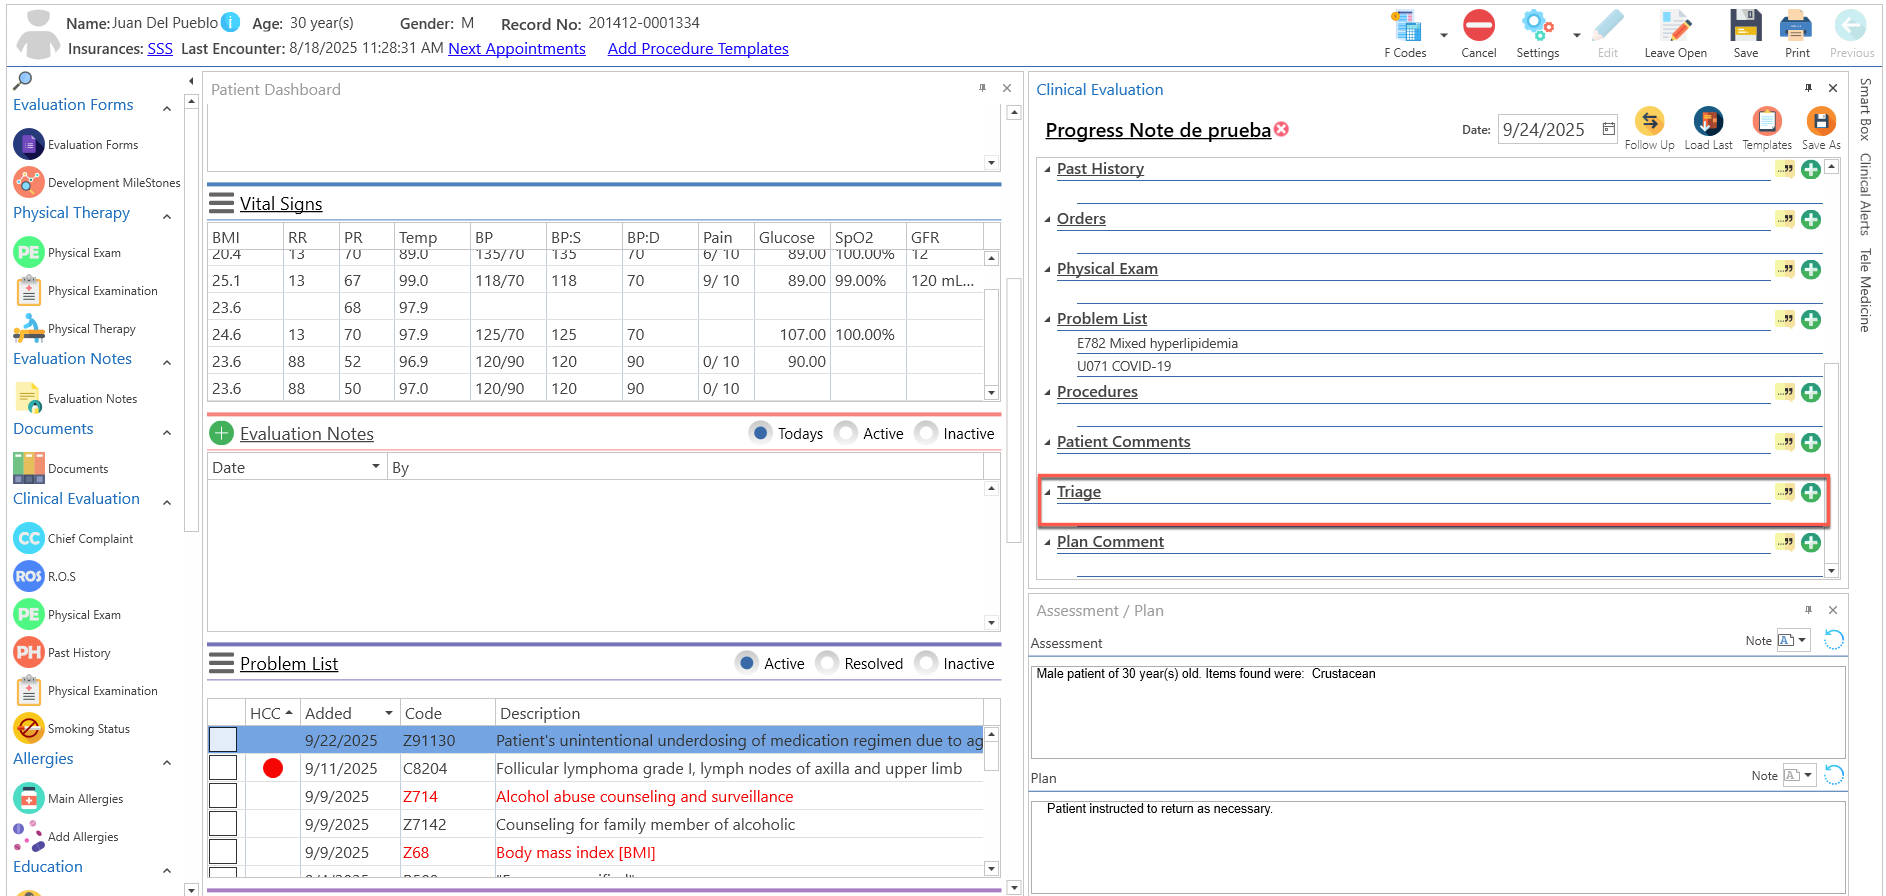Image resolution: width=1886 pixels, height=896 pixels.
Task: Refresh the Assessment text with reload icon
Action: 1833,640
